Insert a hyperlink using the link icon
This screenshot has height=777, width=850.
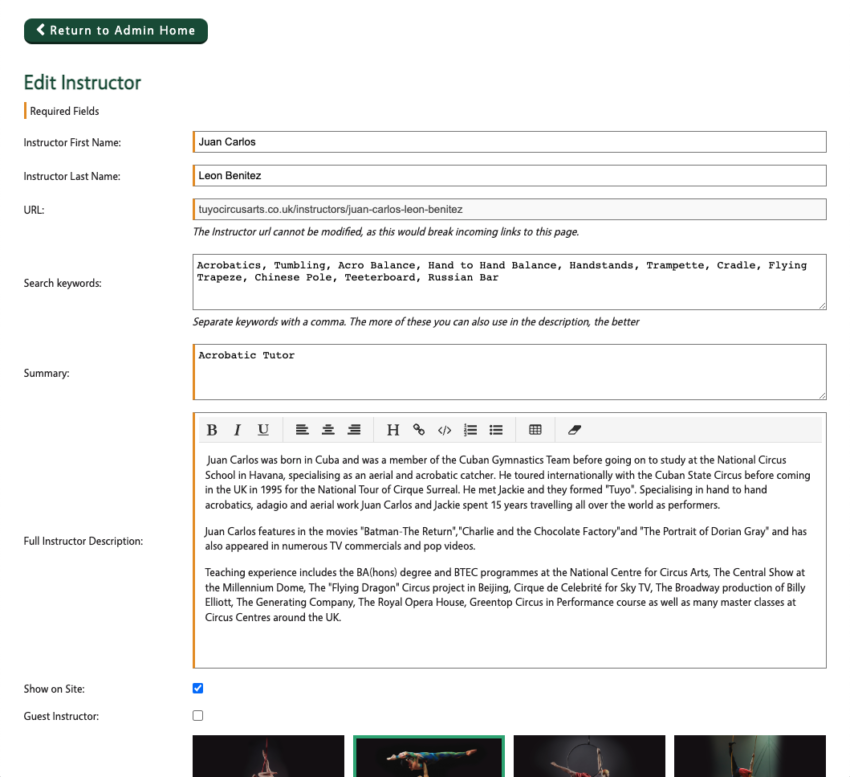point(418,430)
